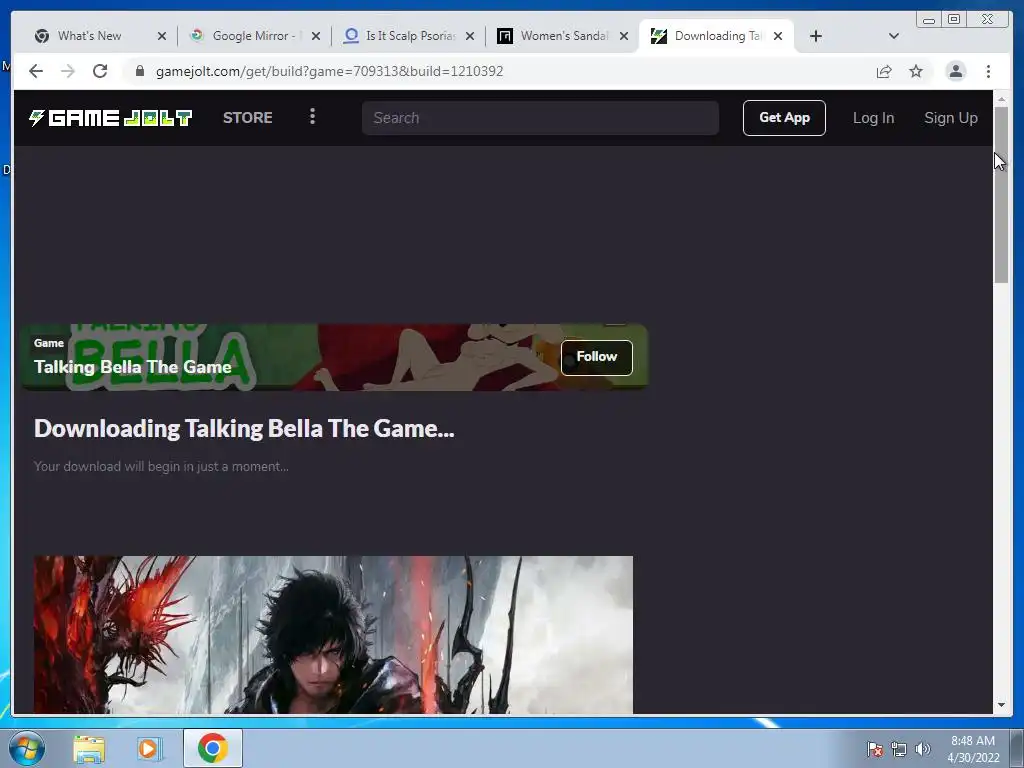Open Action Center flag tray icon
This screenshot has height=768, width=1024.
[875, 748]
